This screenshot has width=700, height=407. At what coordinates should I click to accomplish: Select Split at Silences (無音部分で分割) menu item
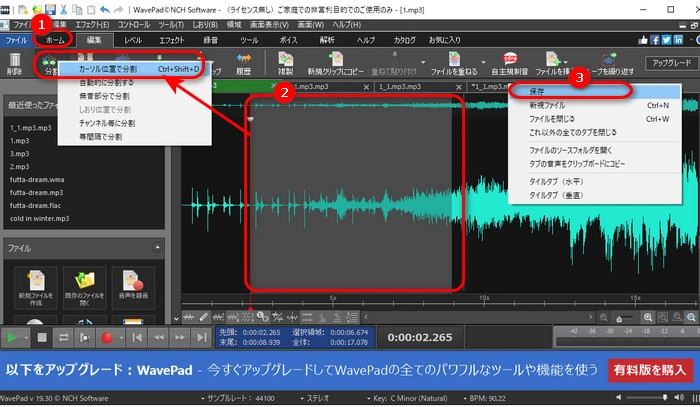[x=134, y=96]
